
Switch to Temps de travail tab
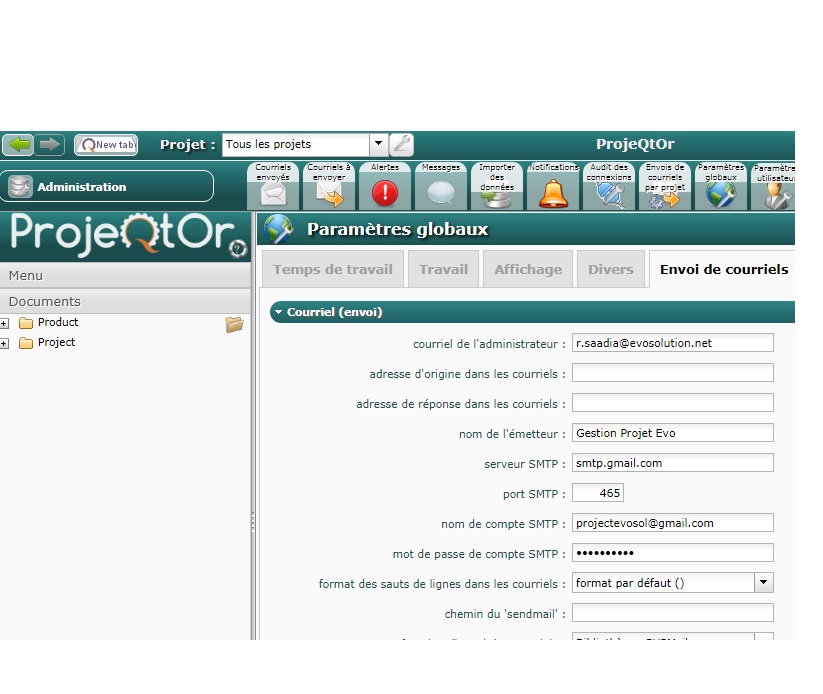[x=332, y=269]
